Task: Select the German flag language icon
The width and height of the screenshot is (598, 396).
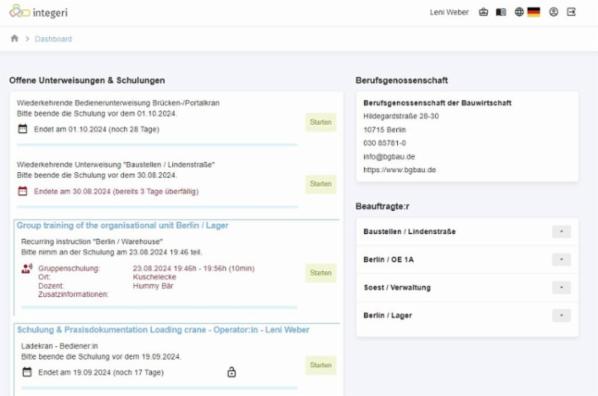Action: pos(534,12)
